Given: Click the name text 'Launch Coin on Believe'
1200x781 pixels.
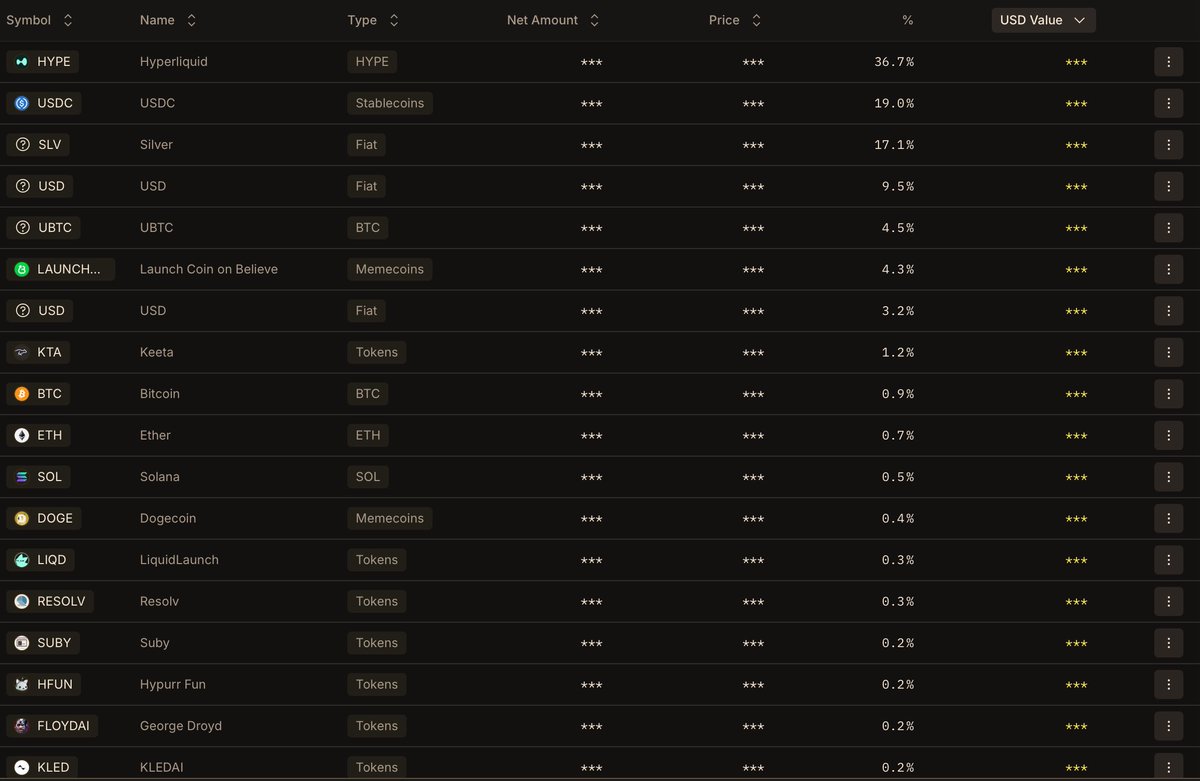Looking at the screenshot, I should tap(209, 269).
